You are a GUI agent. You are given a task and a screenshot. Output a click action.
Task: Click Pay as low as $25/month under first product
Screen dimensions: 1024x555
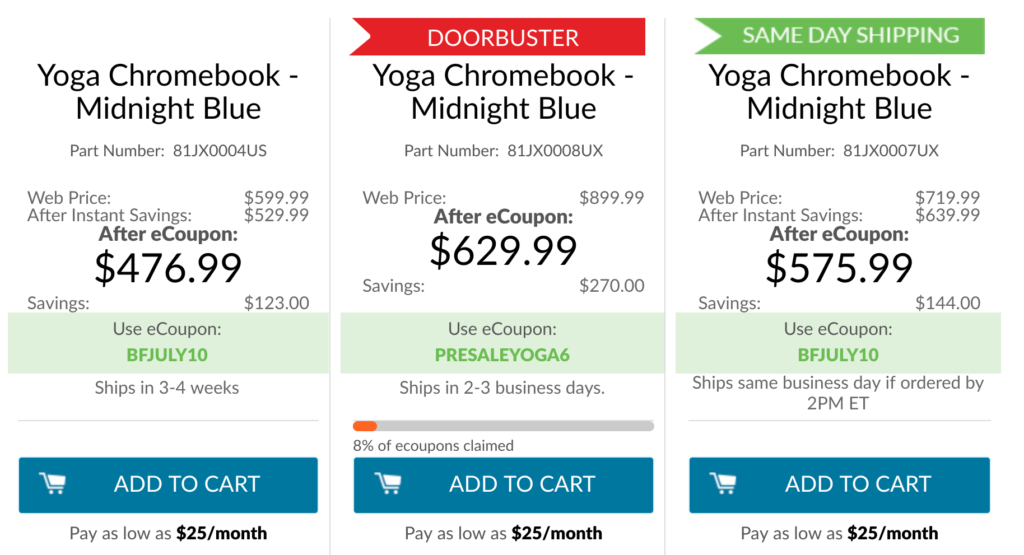(168, 533)
